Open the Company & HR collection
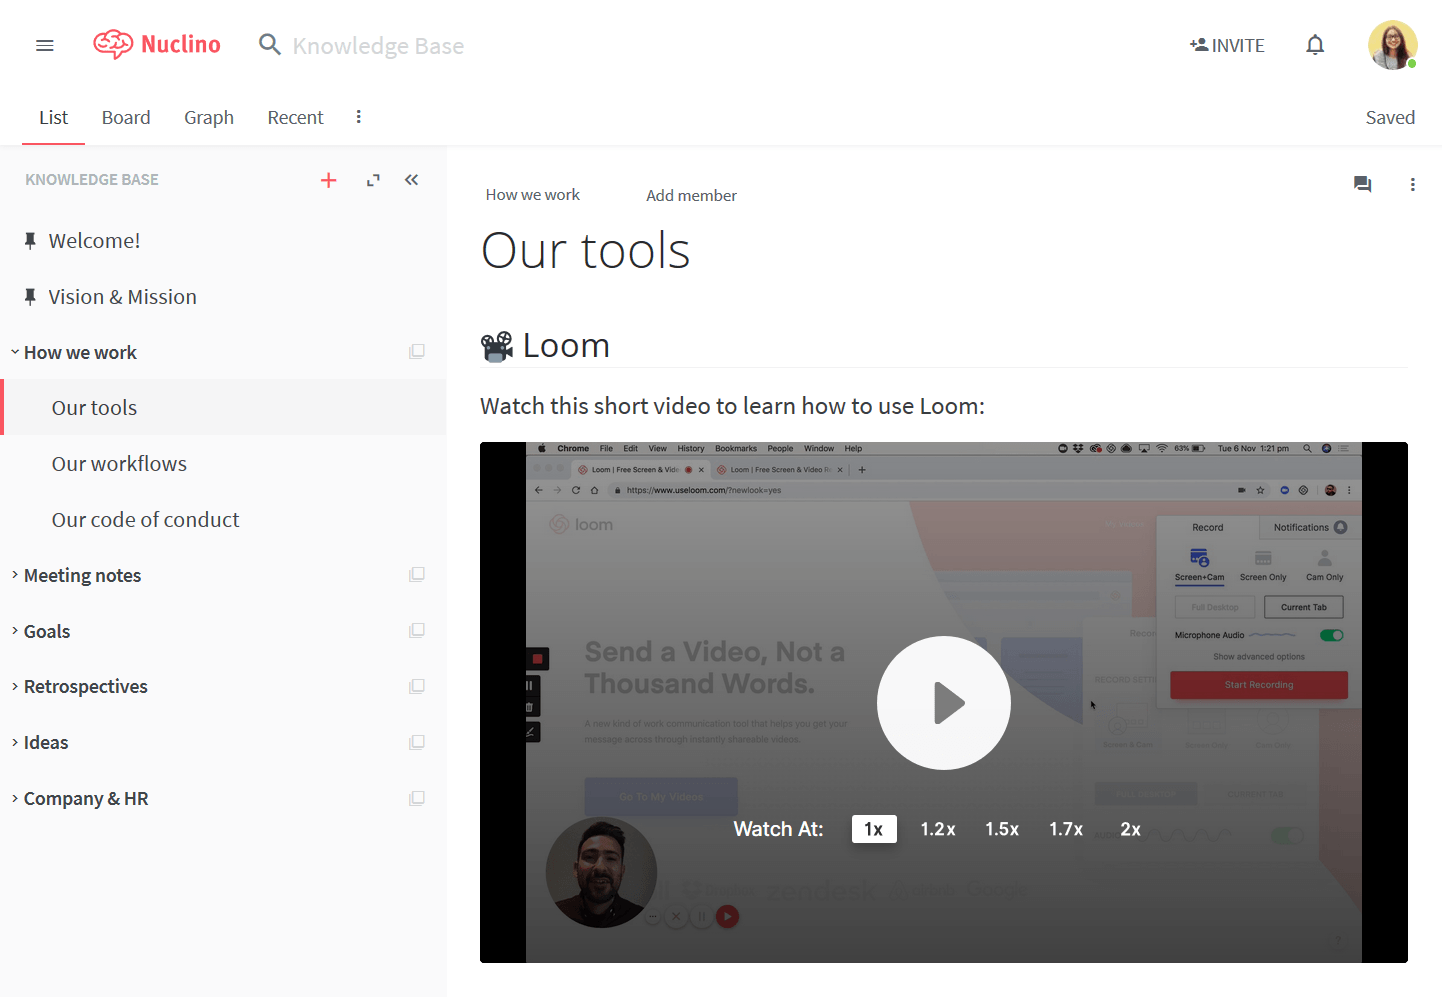This screenshot has width=1442, height=997. pyautogui.click(x=86, y=799)
